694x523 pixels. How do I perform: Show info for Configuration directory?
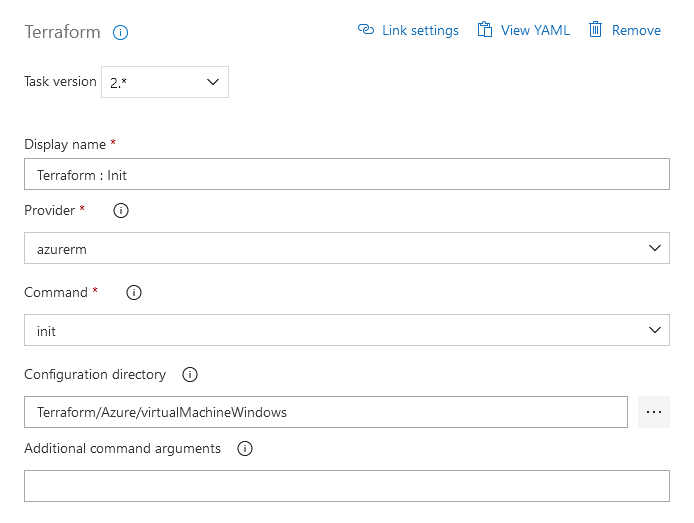[x=190, y=375]
